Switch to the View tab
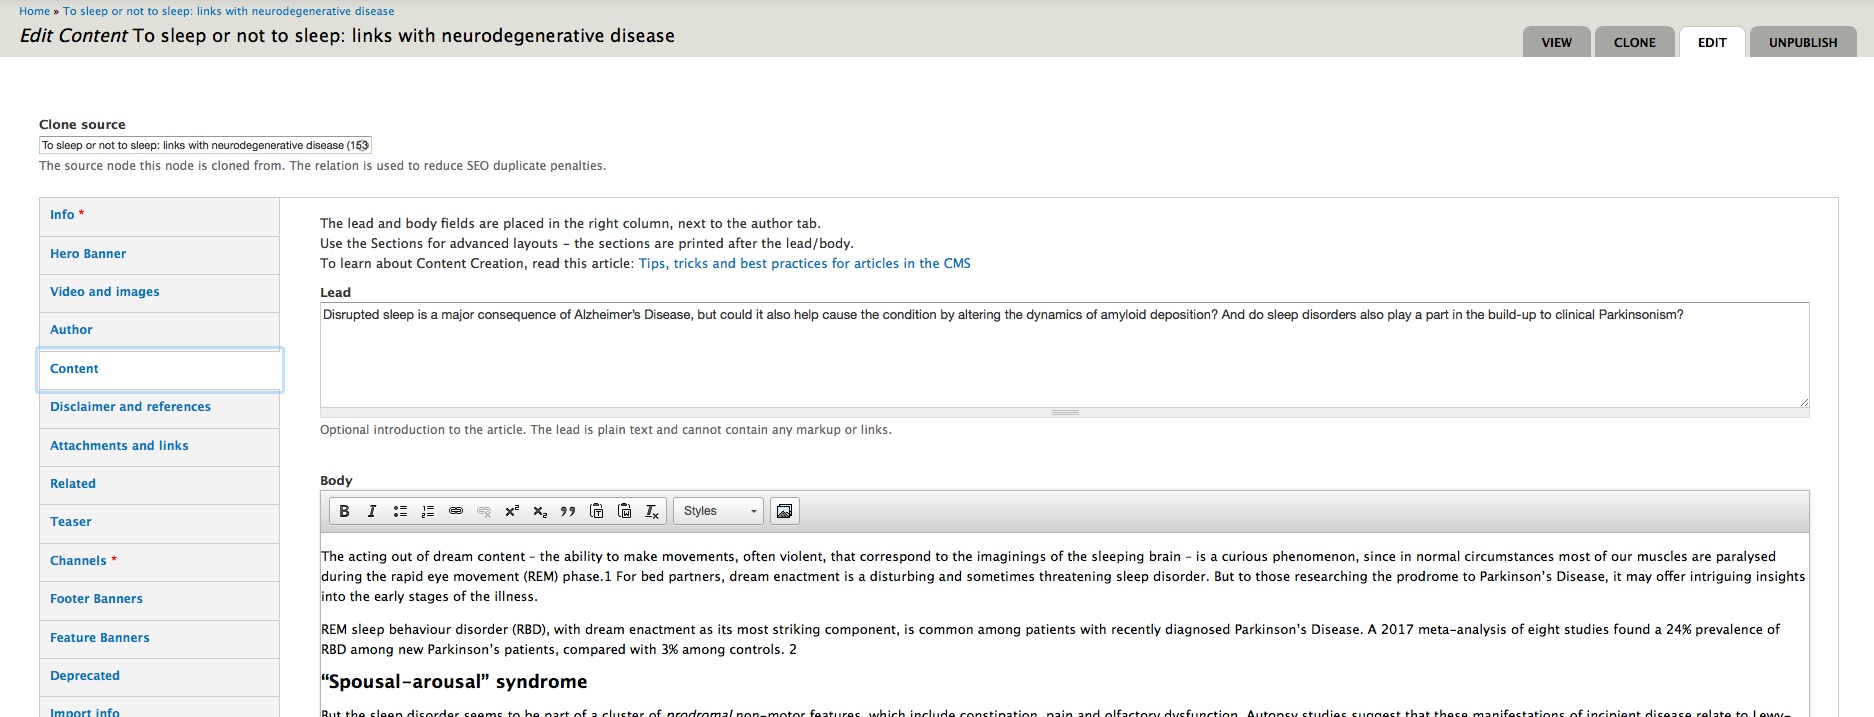1874x717 pixels. coord(1556,42)
